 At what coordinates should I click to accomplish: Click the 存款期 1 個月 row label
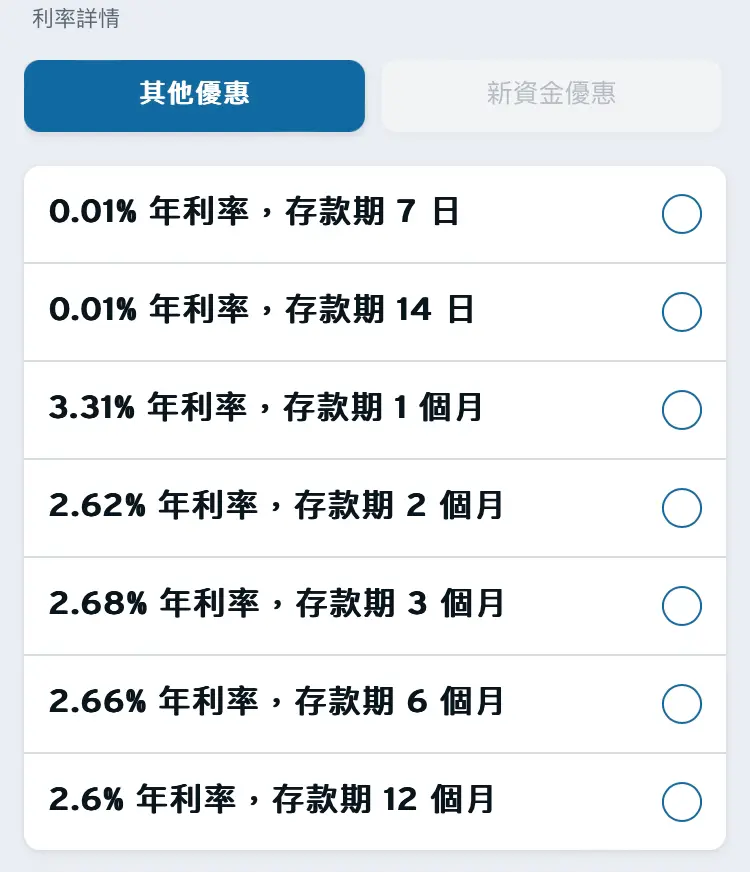click(x=383, y=407)
